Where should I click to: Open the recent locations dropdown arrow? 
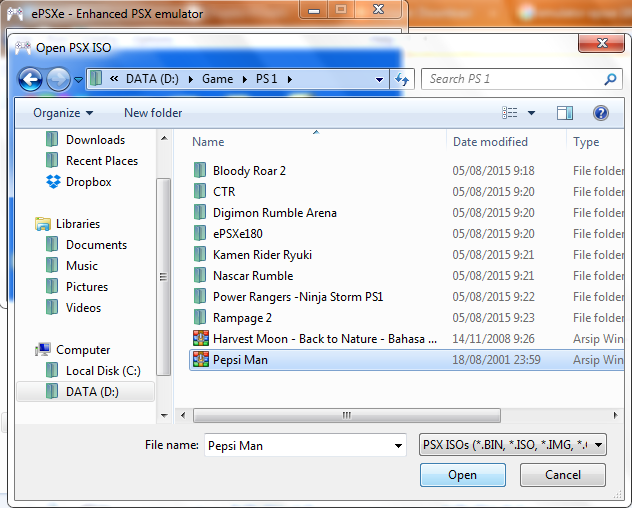[79, 79]
